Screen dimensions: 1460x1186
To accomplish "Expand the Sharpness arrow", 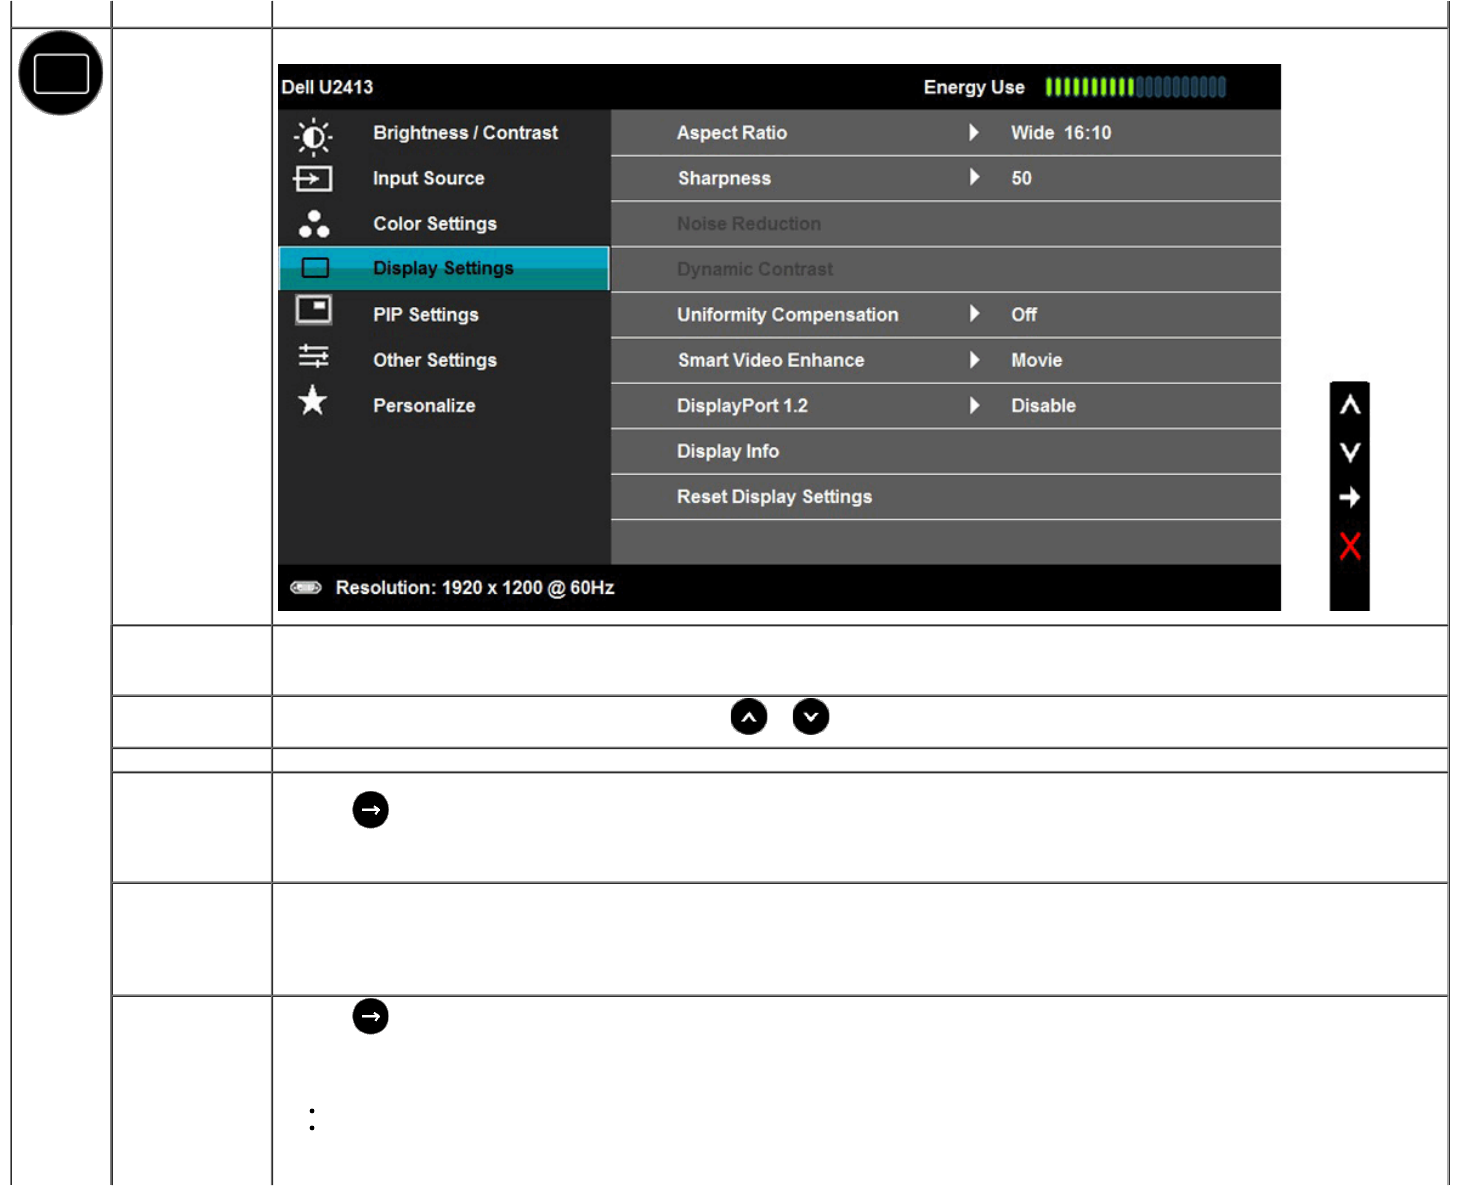I will coord(974,177).
